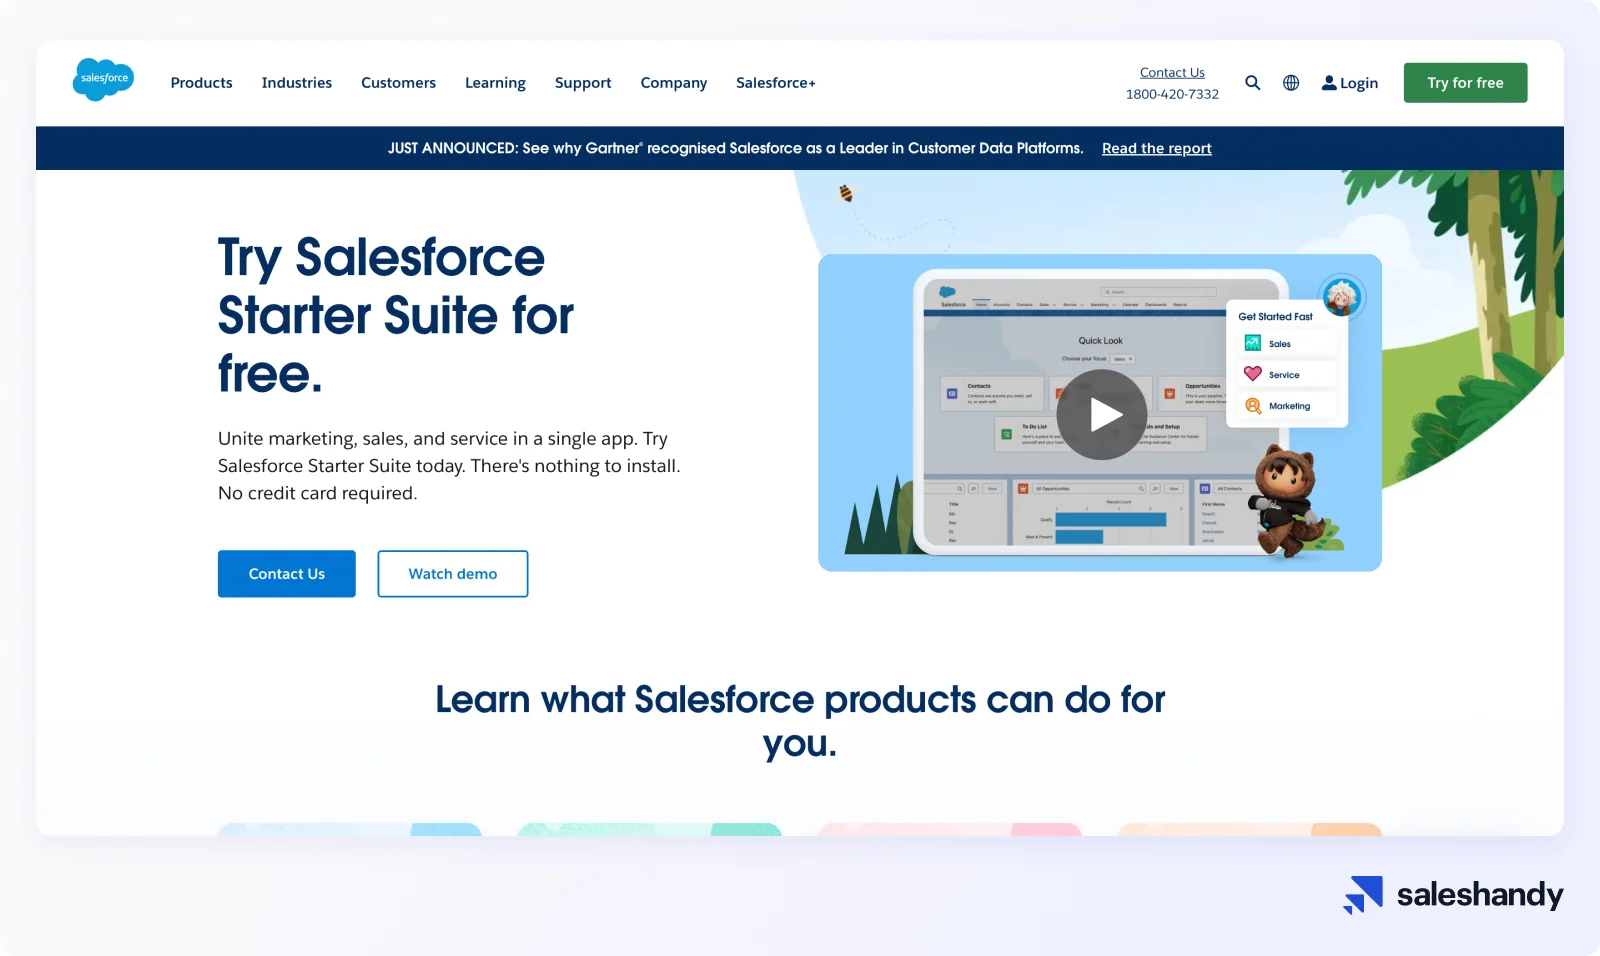Click the Service heart icon
The image size is (1600, 956).
(x=1253, y=374)
